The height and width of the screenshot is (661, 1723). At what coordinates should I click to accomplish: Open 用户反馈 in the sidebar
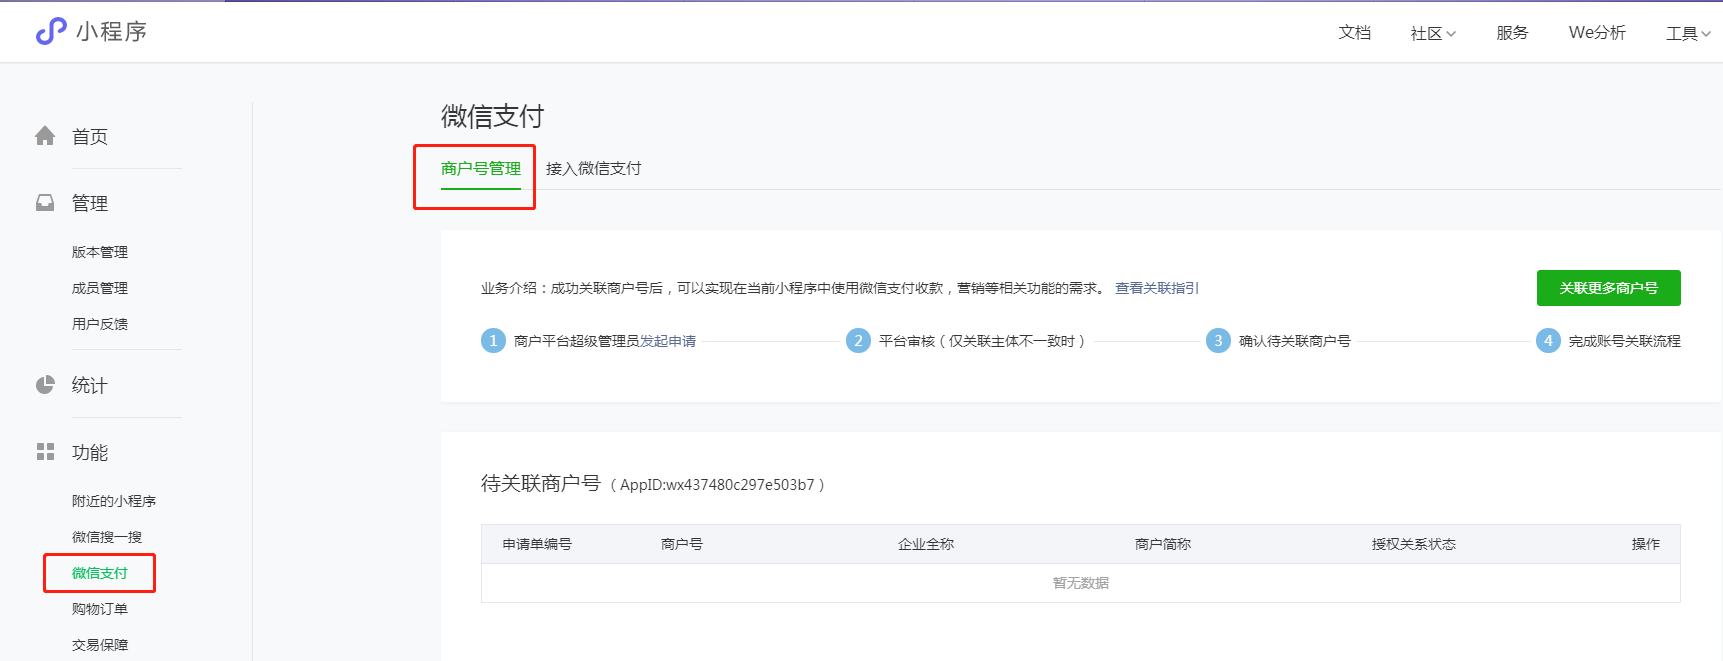click(100, 324)
